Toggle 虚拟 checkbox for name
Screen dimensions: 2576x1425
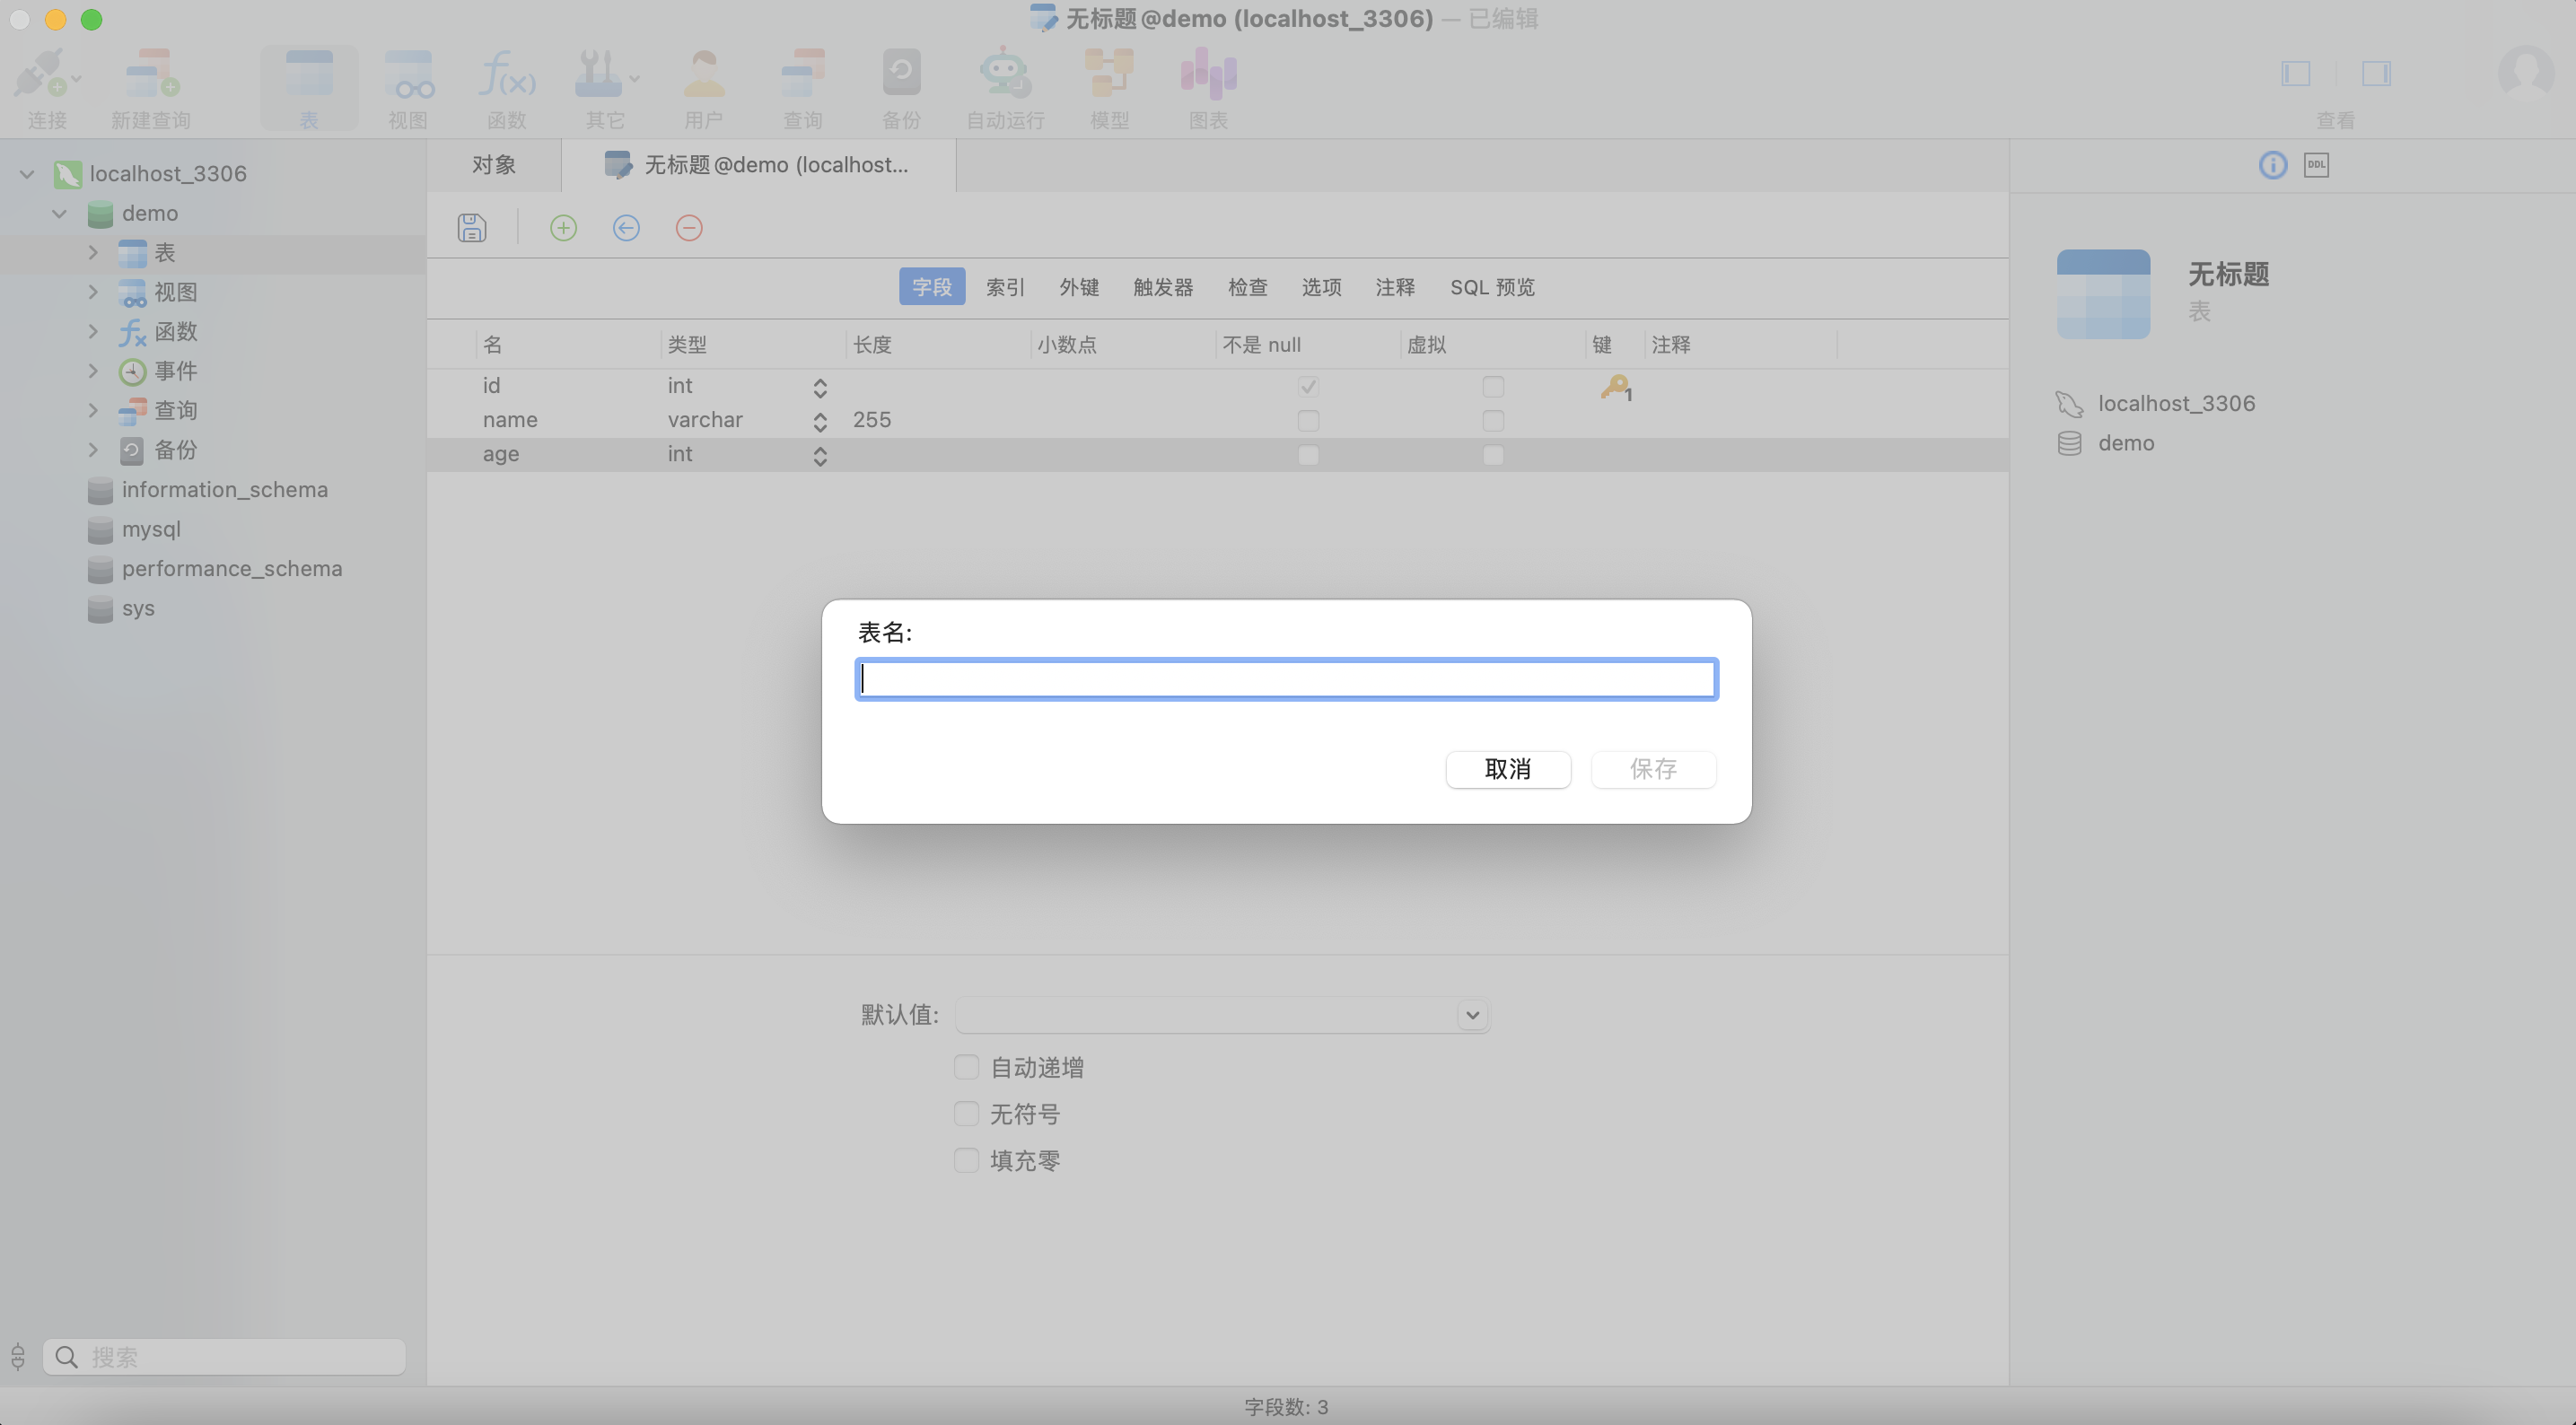tap(1493, 420)
